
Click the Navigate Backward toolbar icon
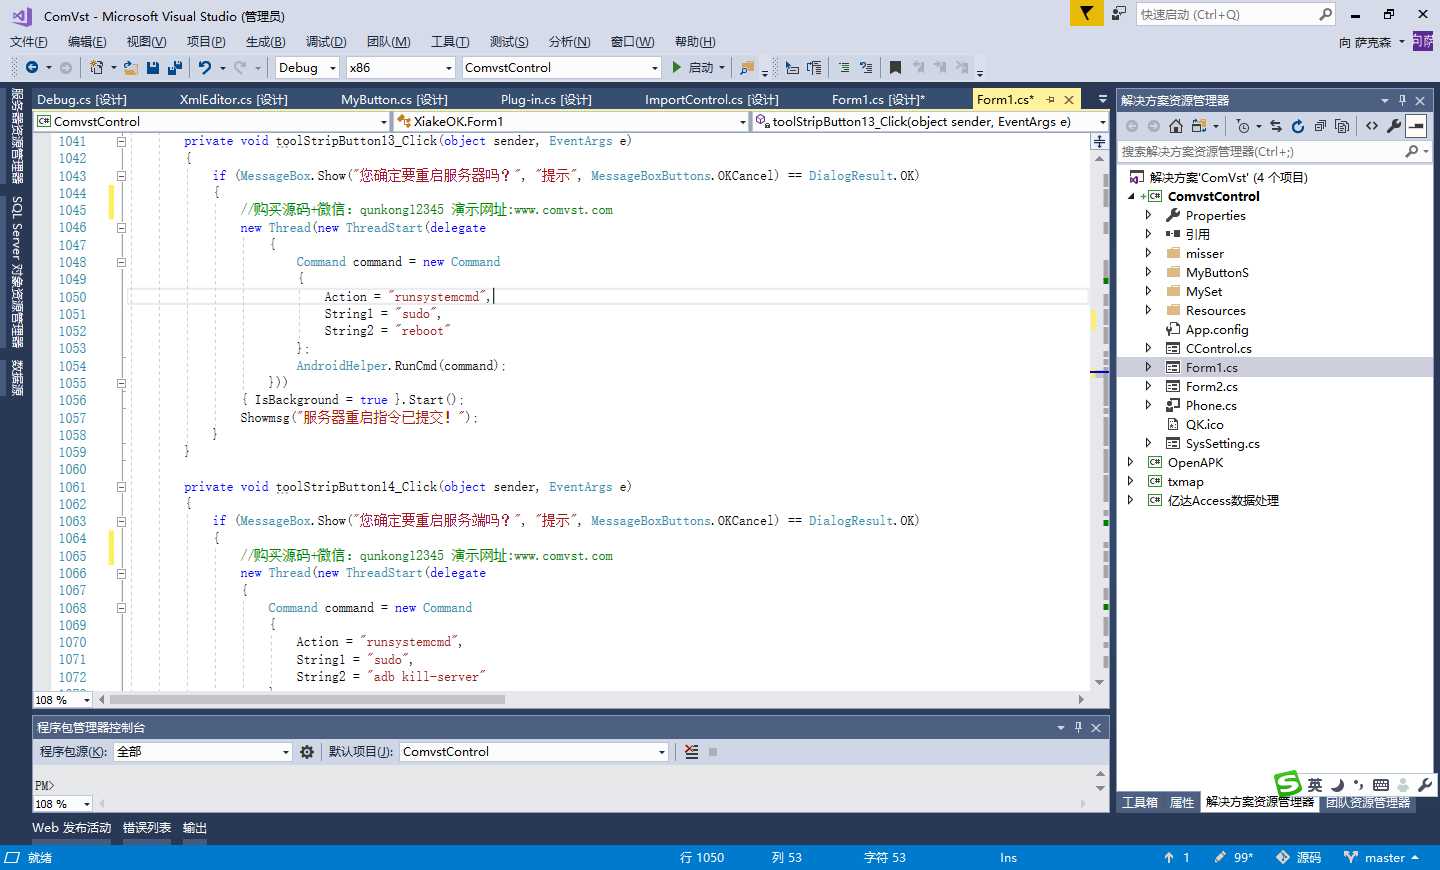[x=32, y=67]
